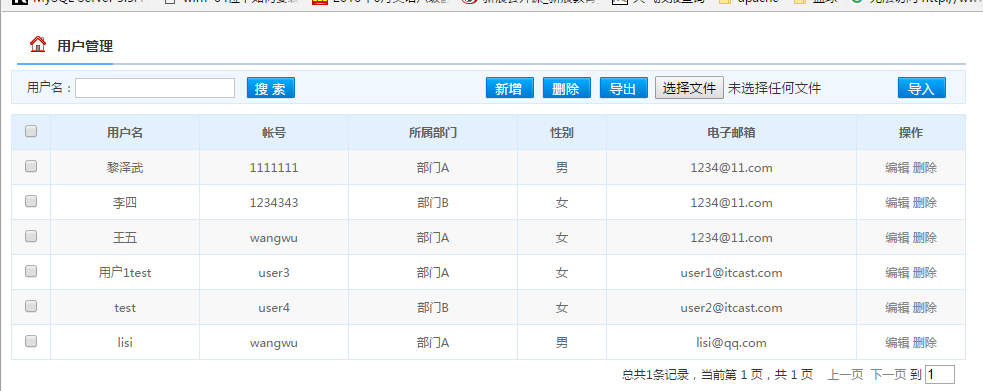Click the 性别 column header
983x391 pixels.
click(x=562, y=133)
